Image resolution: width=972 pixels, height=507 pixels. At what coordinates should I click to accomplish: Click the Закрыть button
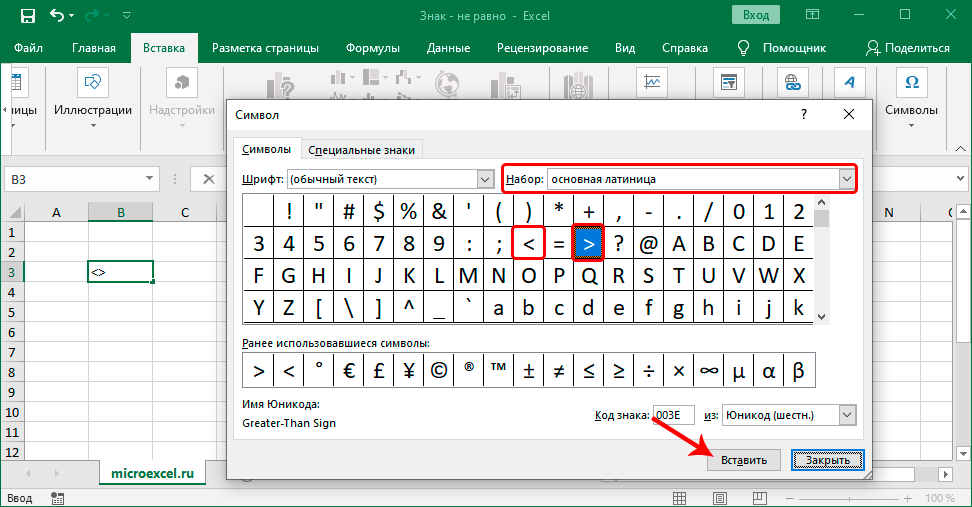(828, 460)
